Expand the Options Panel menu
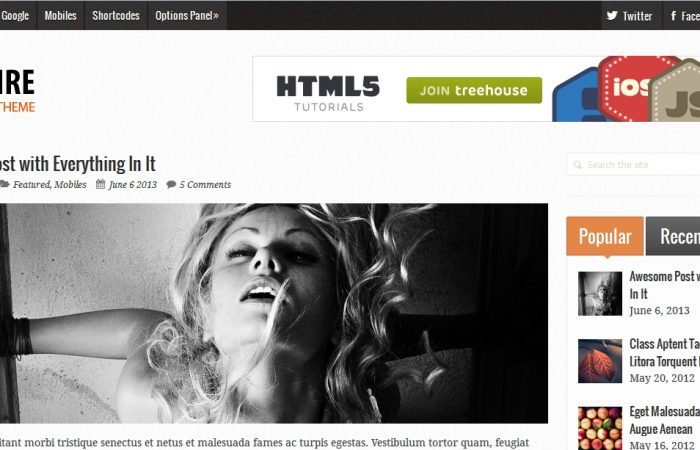The image size is (700, 450). pyautogui.click(x=187, y=15)
